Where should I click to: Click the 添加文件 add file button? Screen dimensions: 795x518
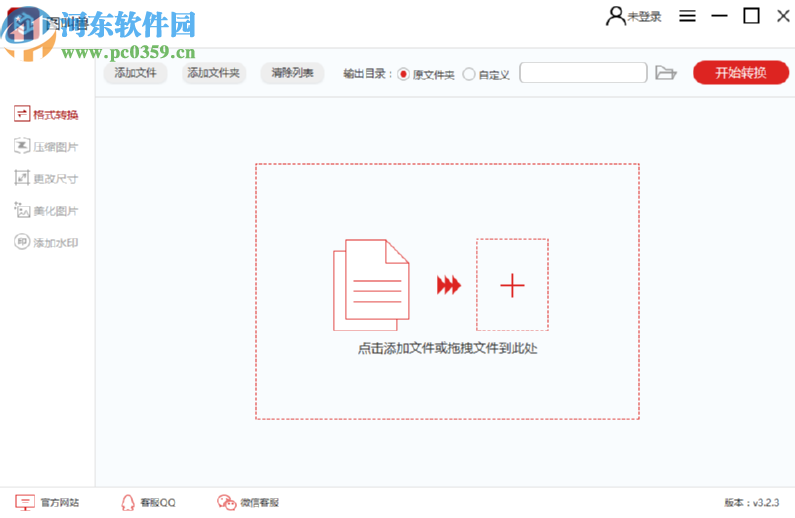tap(135, 73)
